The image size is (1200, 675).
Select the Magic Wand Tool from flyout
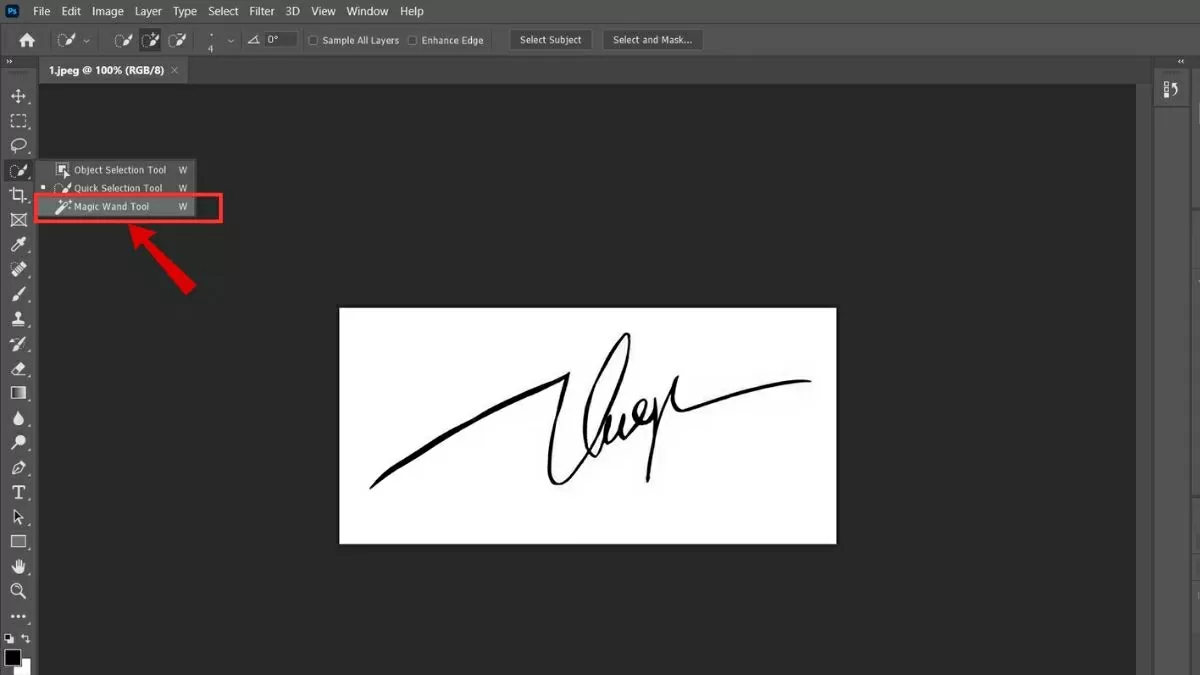tap(112, 207)
